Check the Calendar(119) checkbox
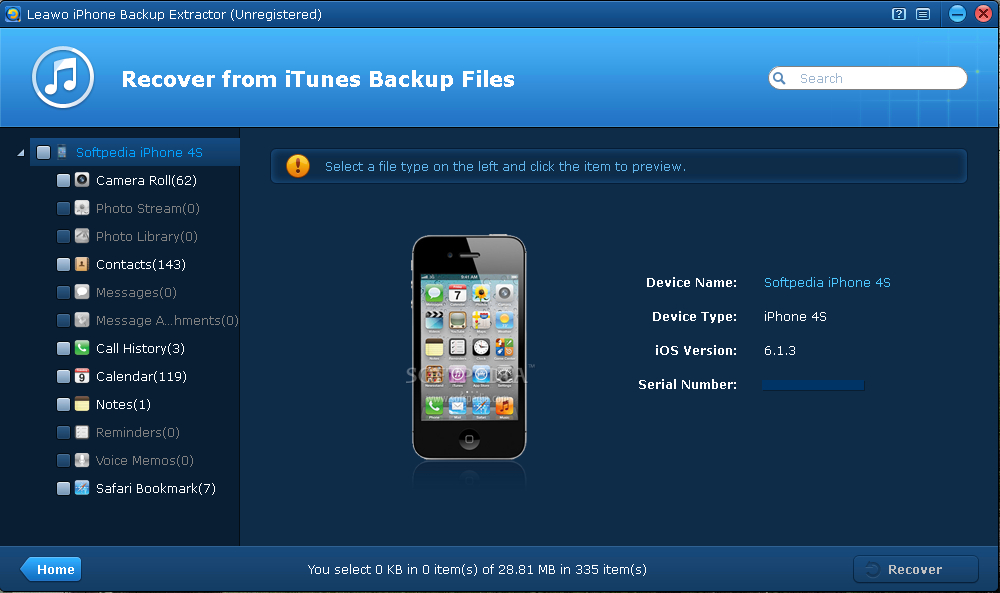The height and width of the screenshot is (593, 1000). pyautogui.click(x=63, y=377)
